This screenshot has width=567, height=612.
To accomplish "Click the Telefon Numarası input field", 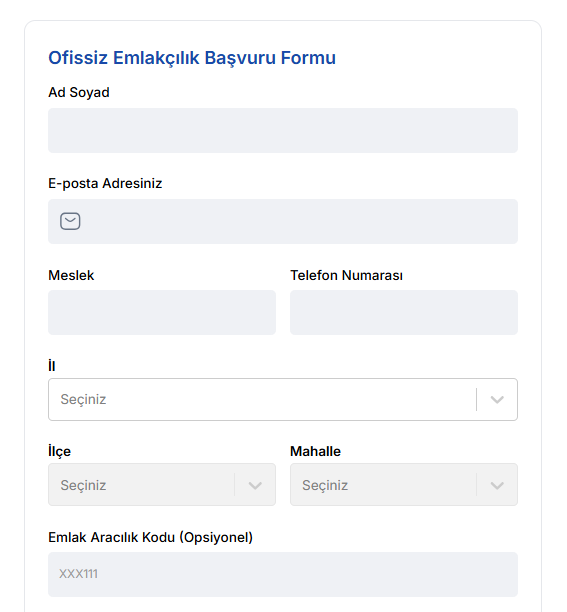I will click(404, 312).
